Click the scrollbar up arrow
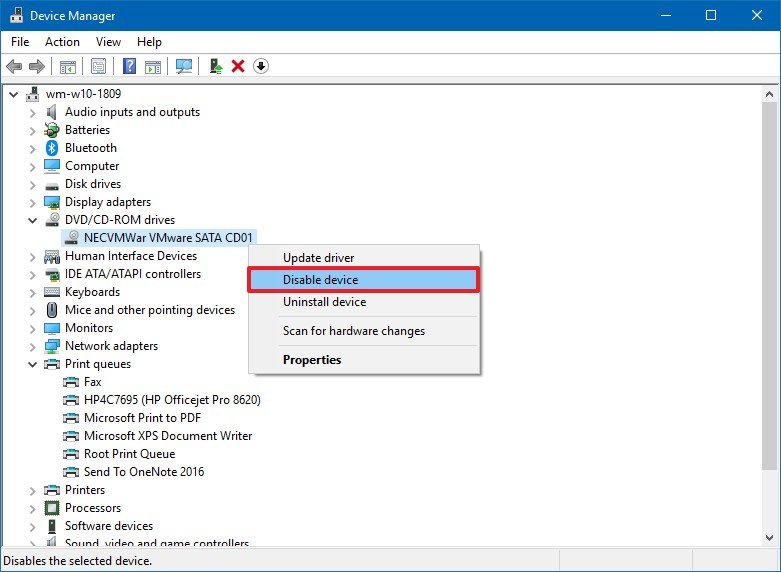Viewport: 781px width, 572px height. pos(770,94)
